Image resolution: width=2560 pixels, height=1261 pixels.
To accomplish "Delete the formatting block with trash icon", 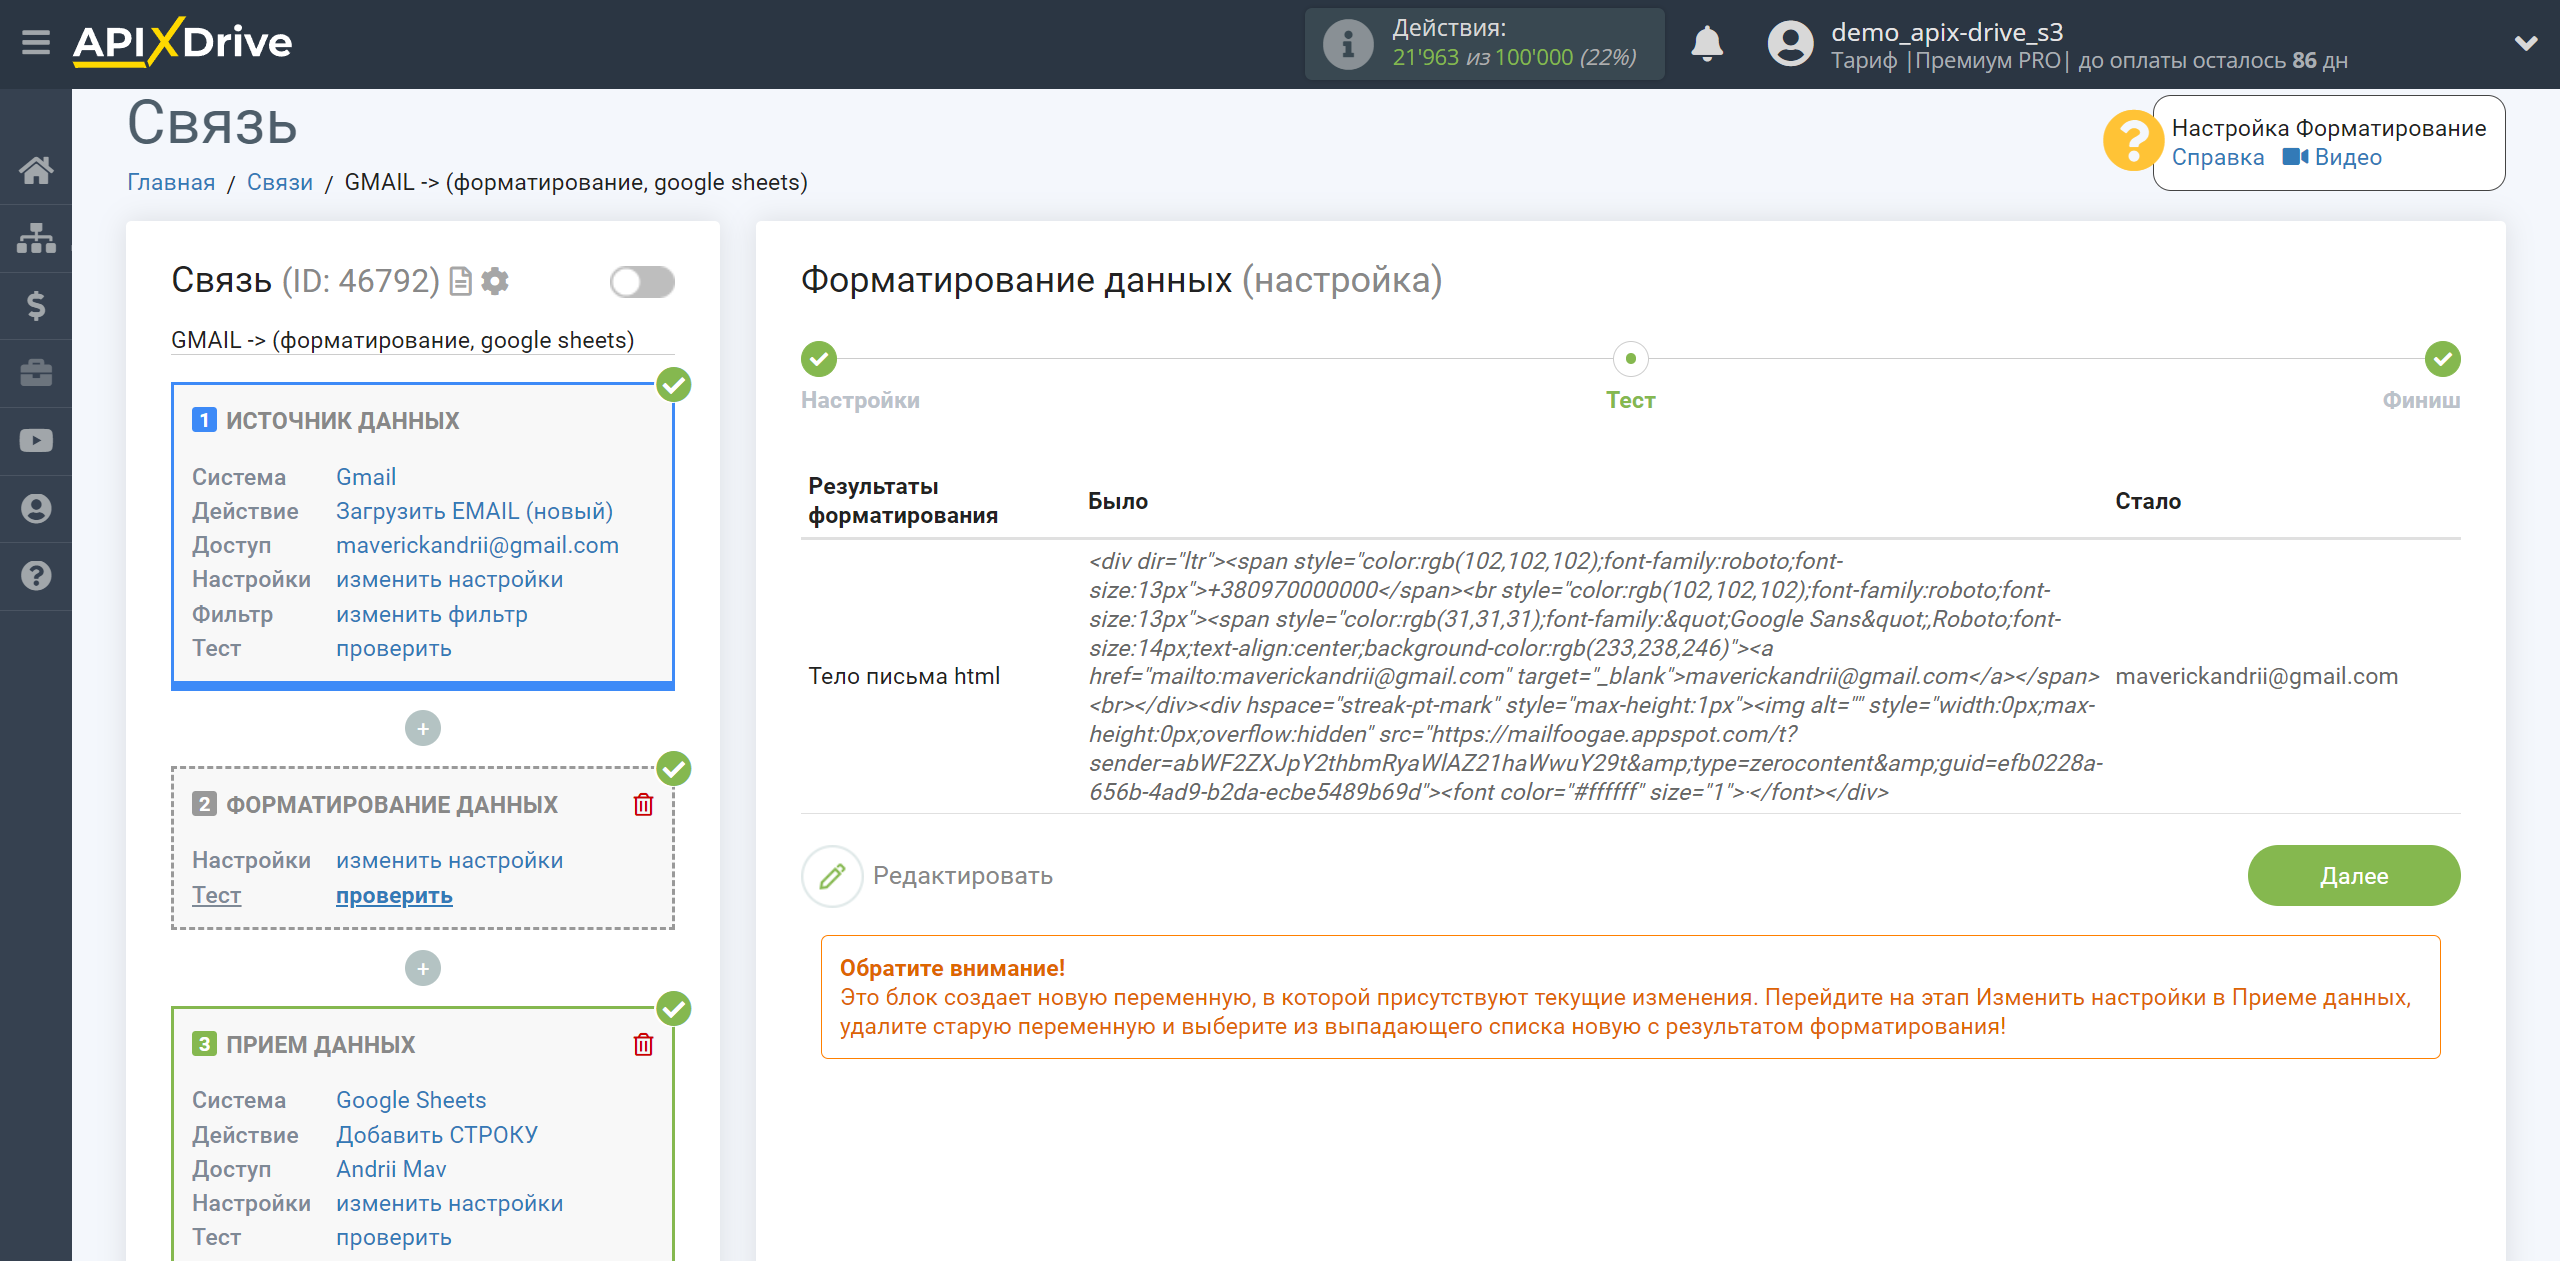I will [643, 804].
